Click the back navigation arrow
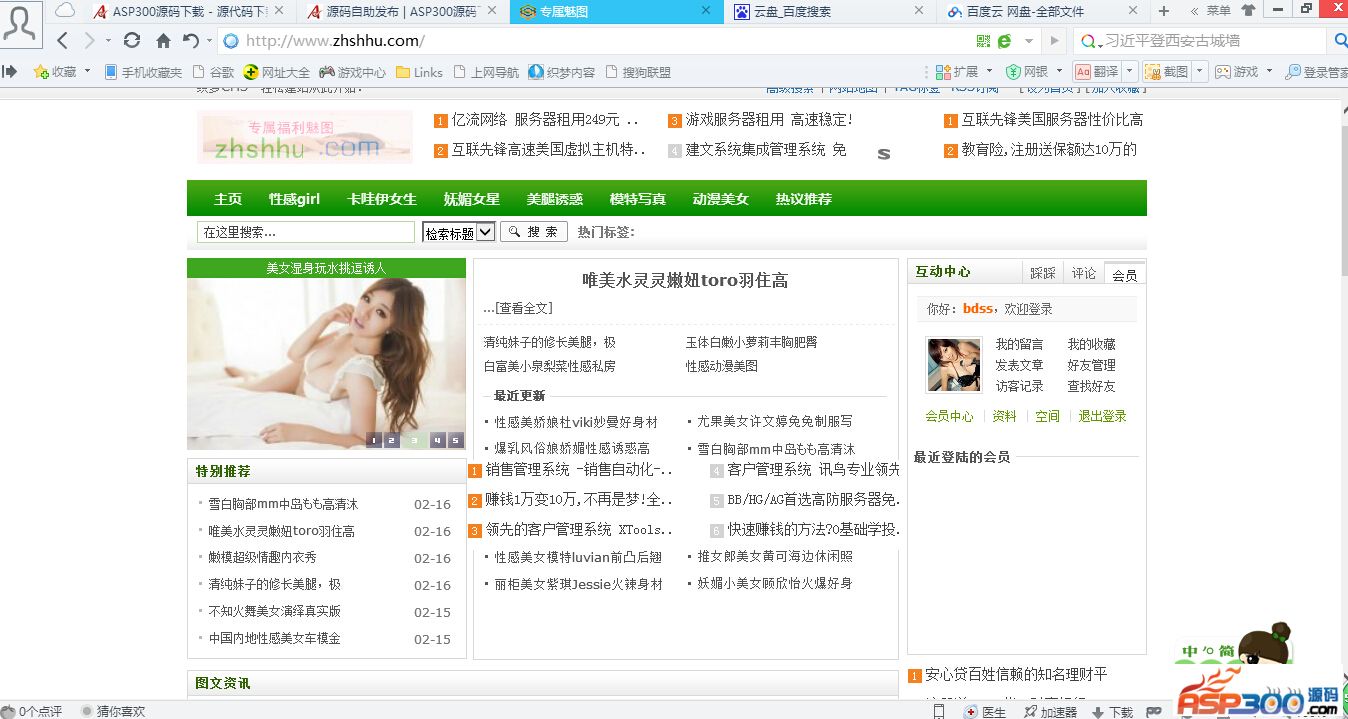Screen dimensions: 1348x719 click(62, 41)
